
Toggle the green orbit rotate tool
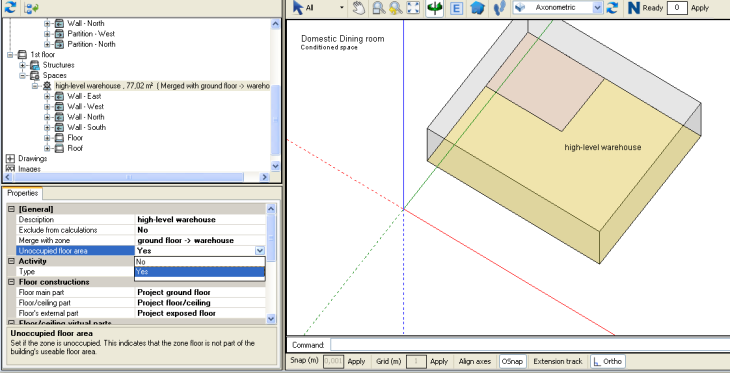(434, 8)
